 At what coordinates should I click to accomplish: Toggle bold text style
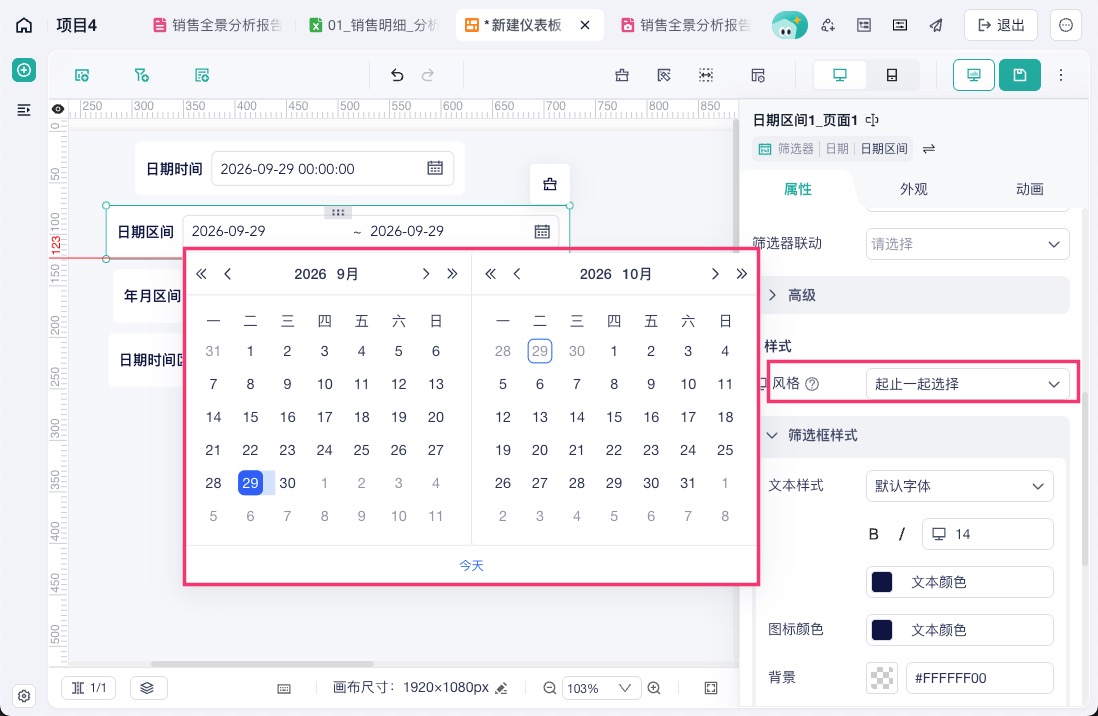click(x=873, y=535)
